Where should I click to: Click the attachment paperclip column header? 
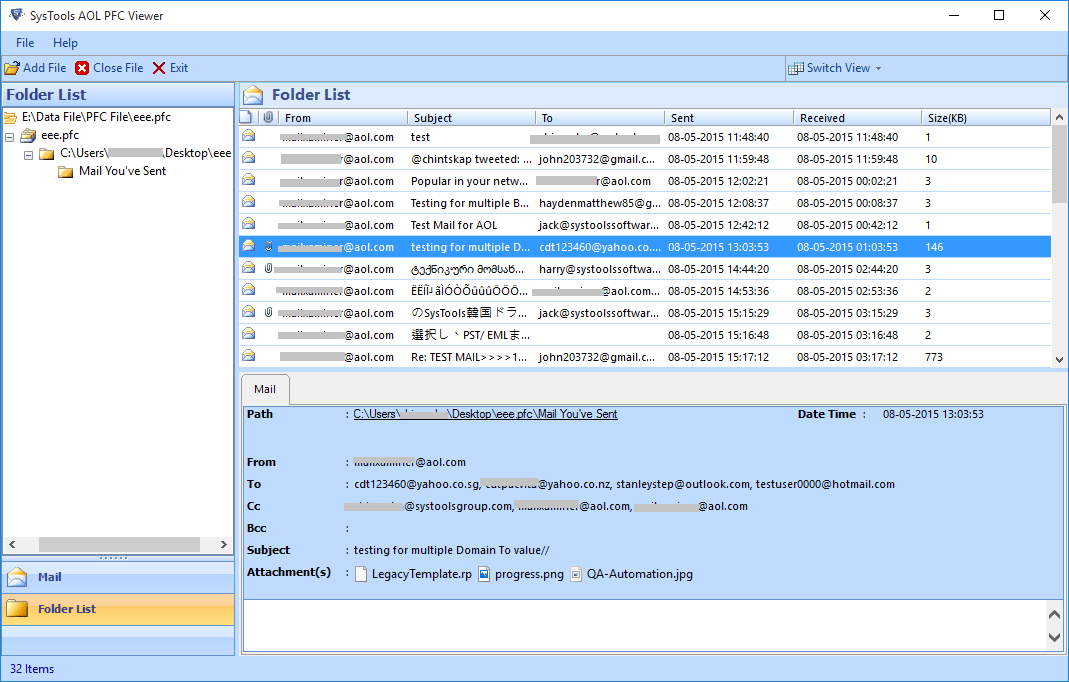(x=268, y=117)
